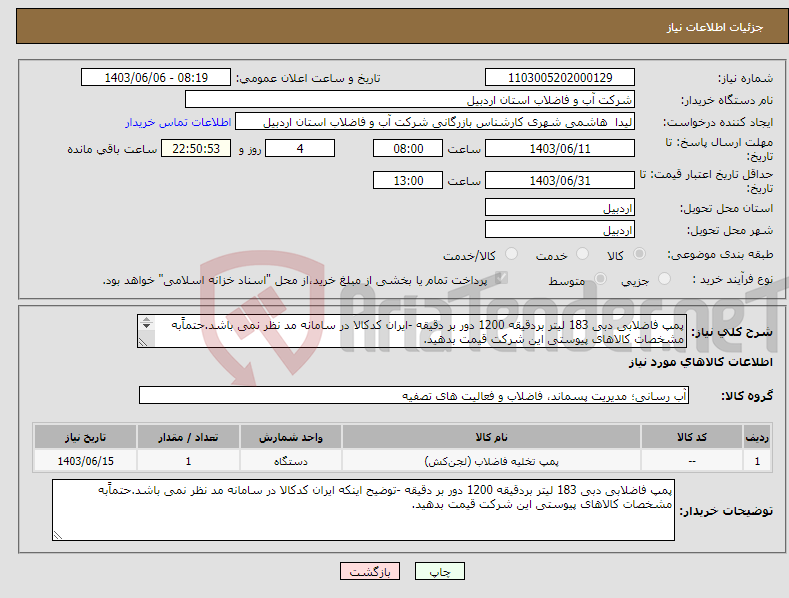
Task: Click request creator name field
Action: coord(435,122)
